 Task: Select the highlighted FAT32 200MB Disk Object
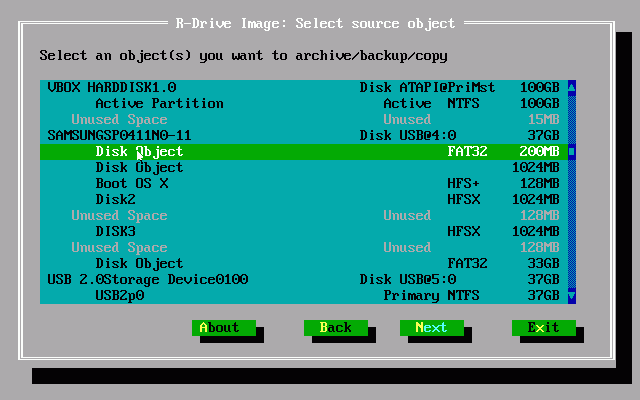[x=140, y=152]
